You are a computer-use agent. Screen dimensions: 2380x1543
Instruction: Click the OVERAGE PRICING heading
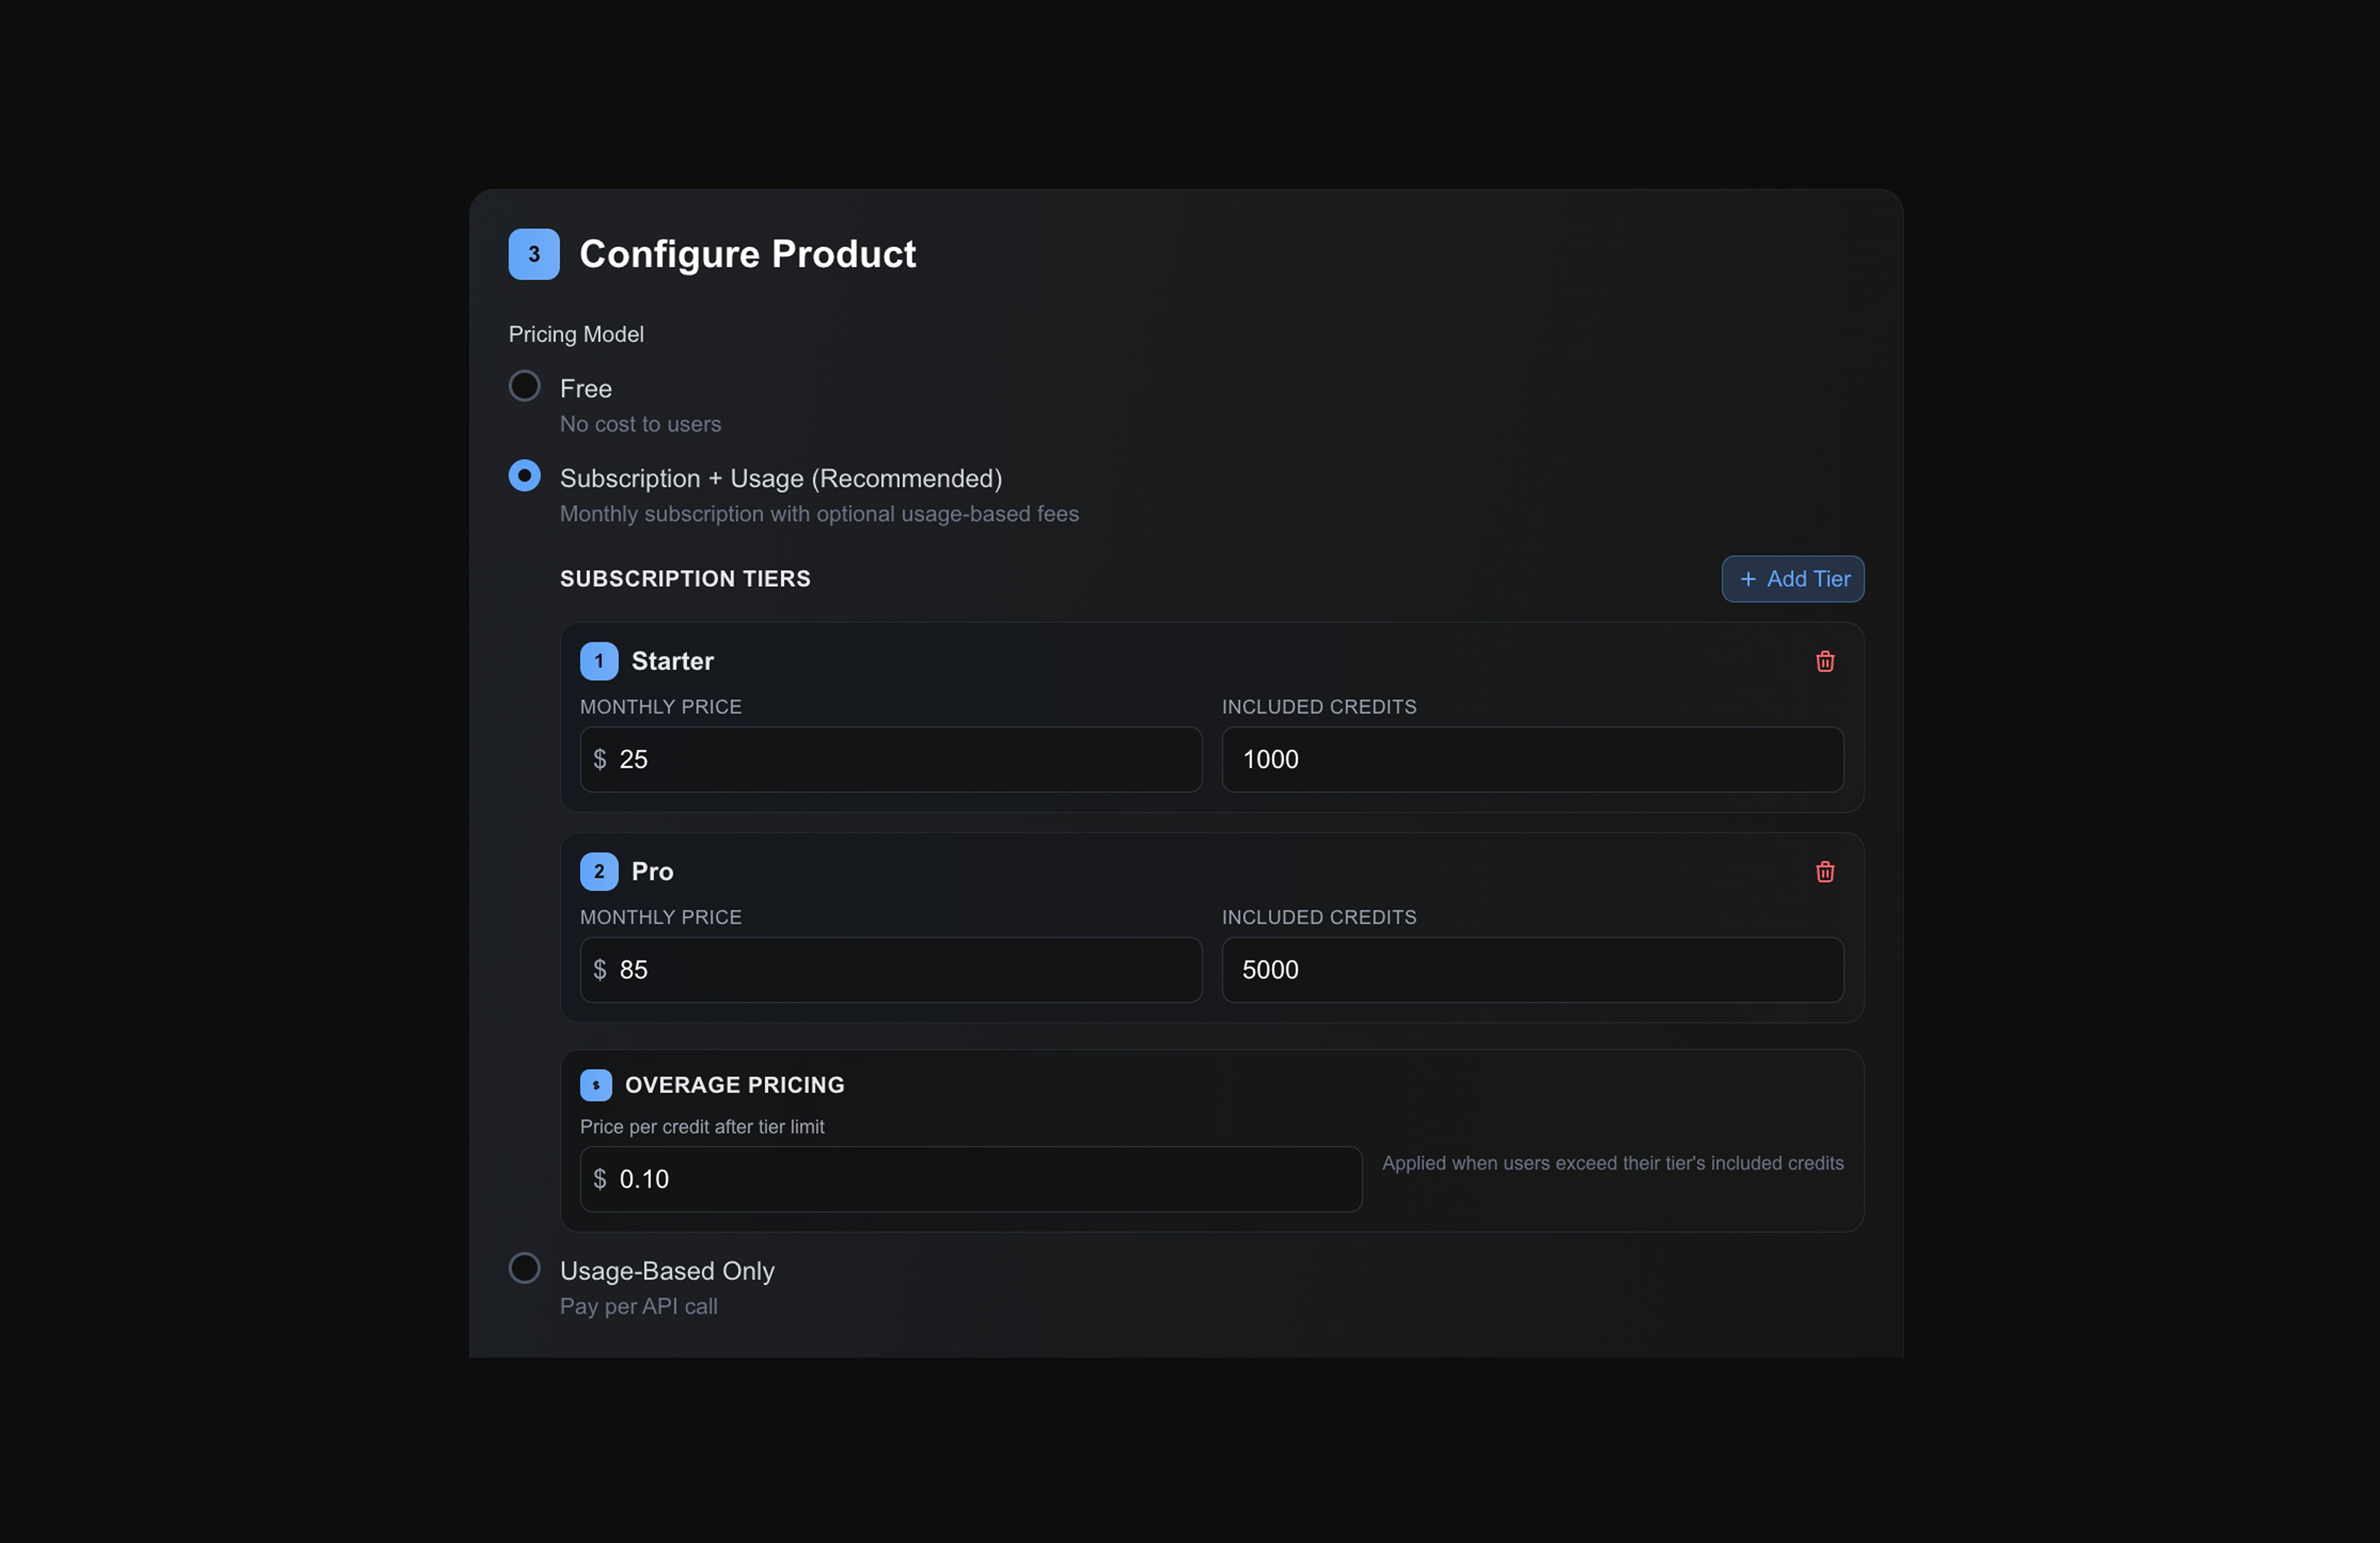(x=734, y=1085)
